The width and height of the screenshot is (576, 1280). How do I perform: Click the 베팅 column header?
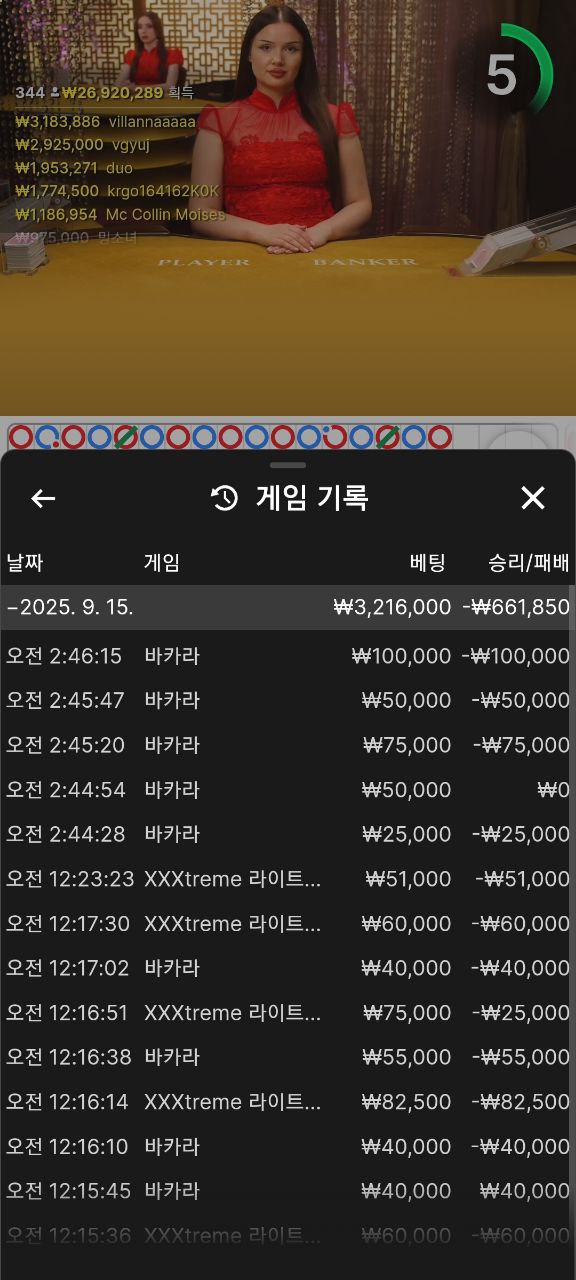(x=428, y=562)
